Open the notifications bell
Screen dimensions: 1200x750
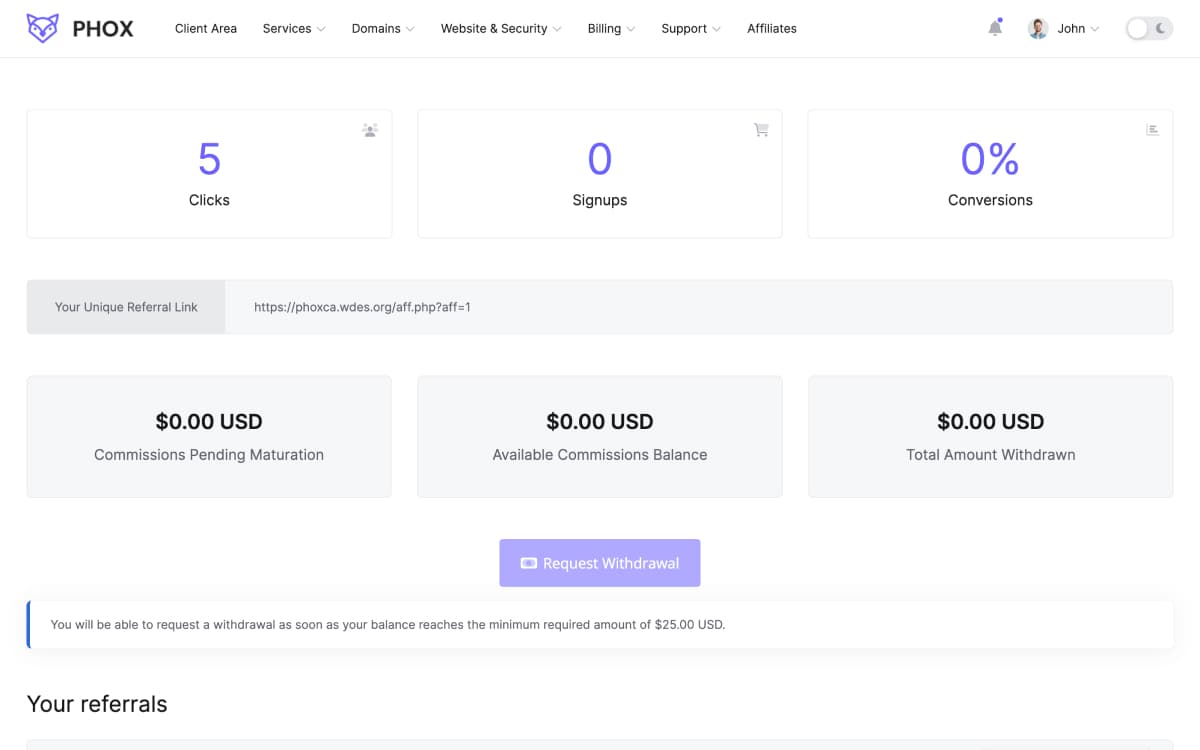995,28
